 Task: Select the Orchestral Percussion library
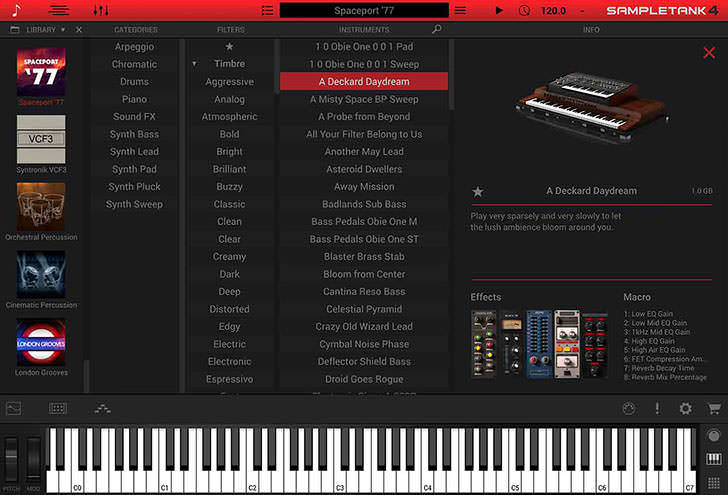tap(41, 207)
